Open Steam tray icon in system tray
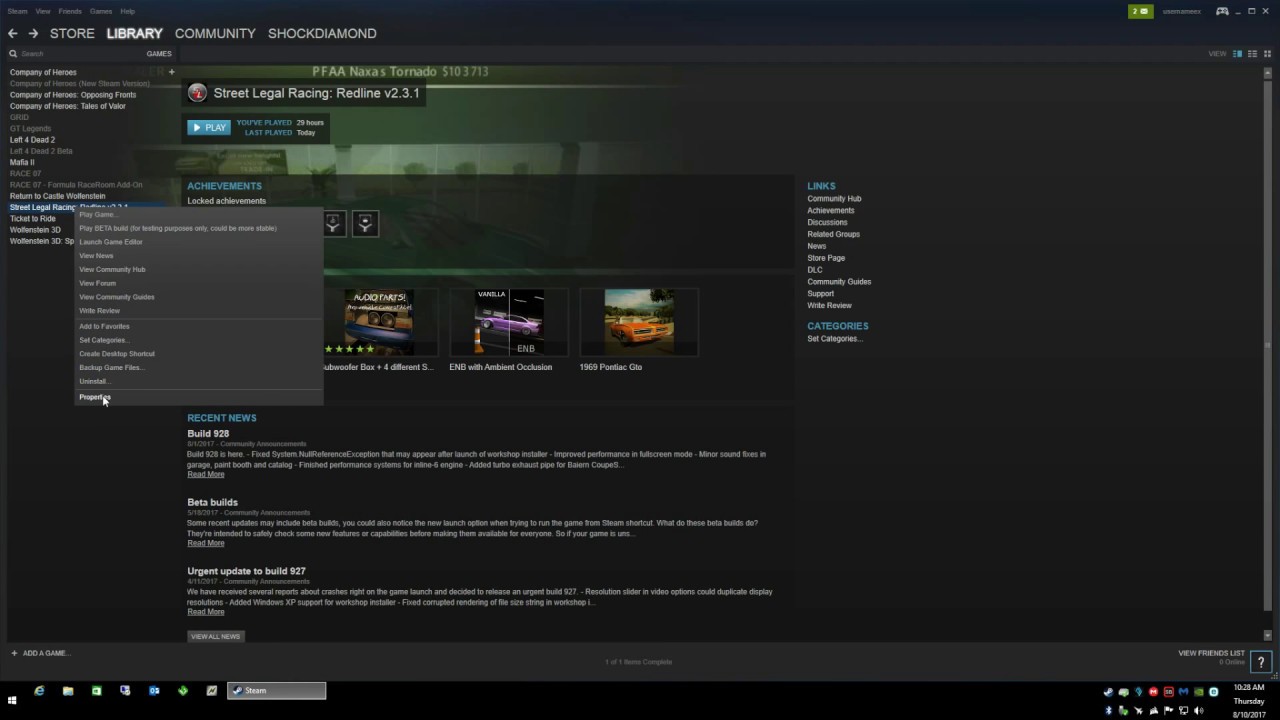The image size is (1280, 720). pyautogui.click(x=1108, y=691)
